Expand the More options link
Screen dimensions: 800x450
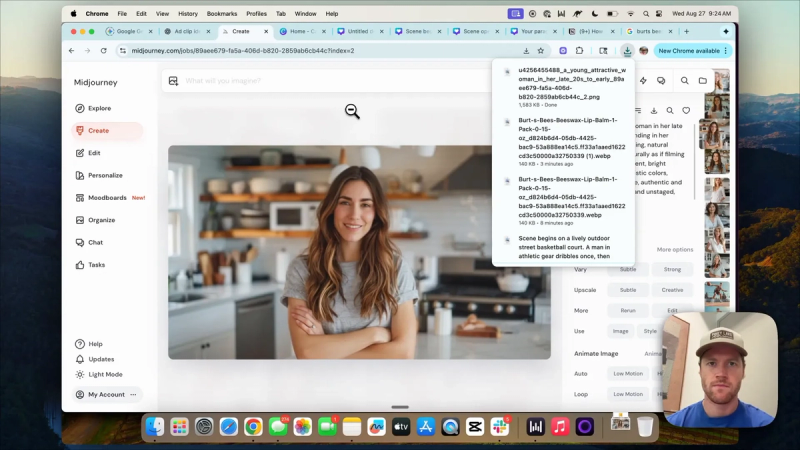(x=674, y=249)
